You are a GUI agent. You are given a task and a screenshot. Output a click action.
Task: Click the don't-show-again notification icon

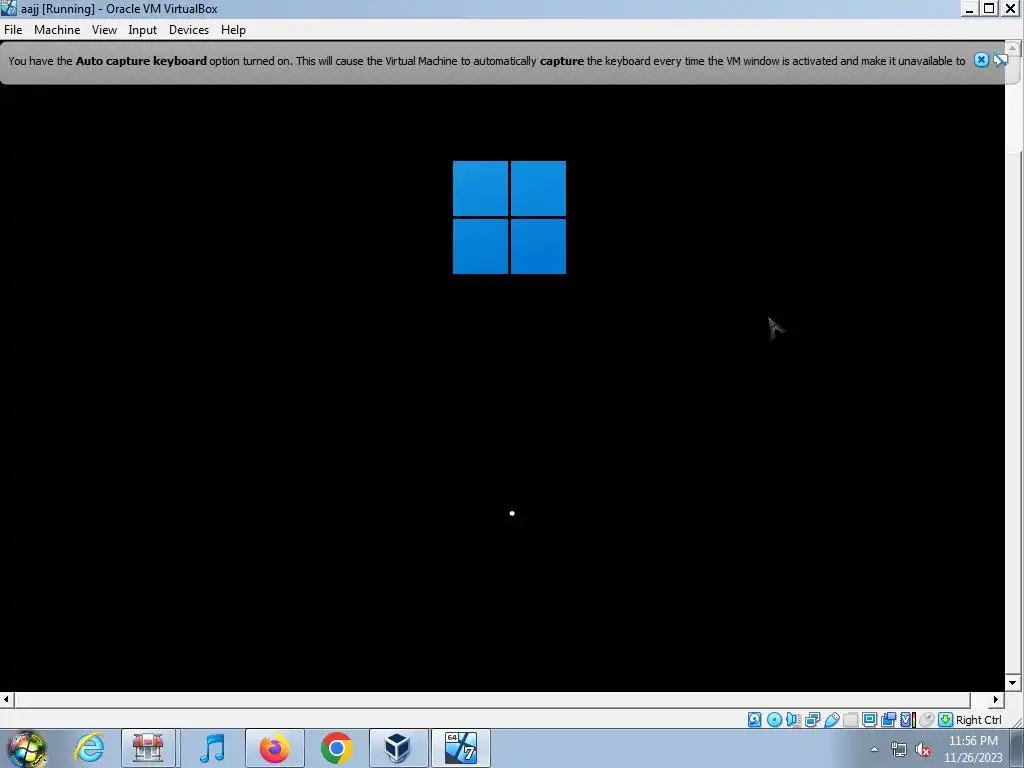point(1000,60)
